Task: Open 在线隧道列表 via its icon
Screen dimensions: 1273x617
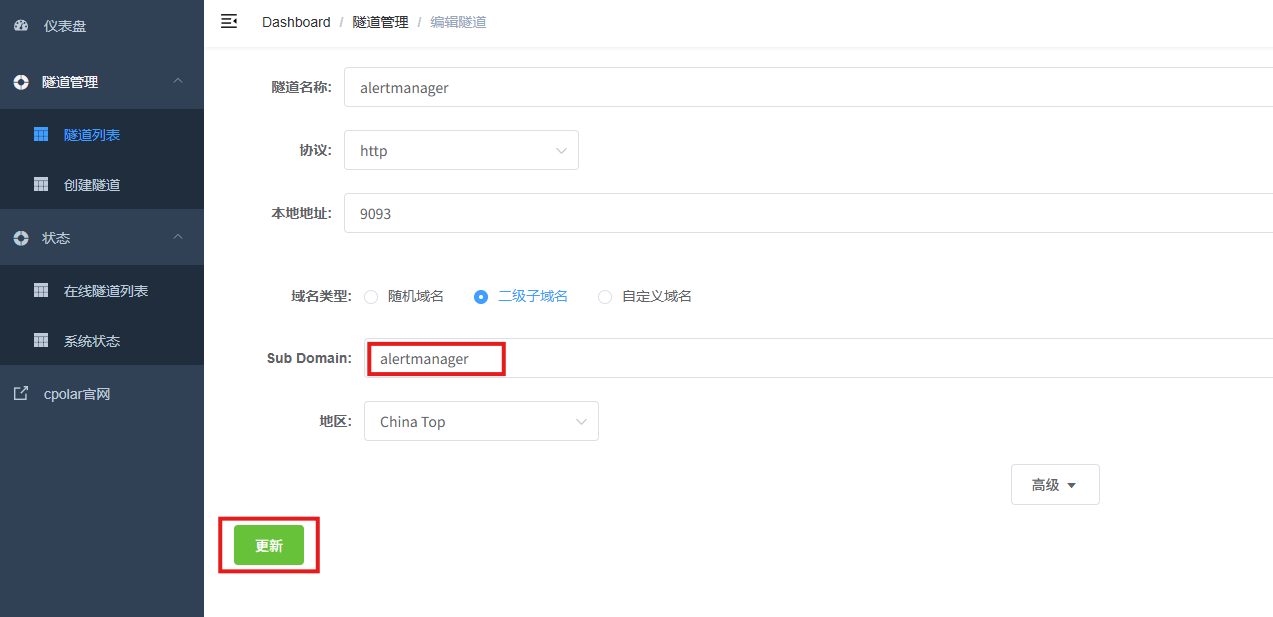Action: click(41, 289)
